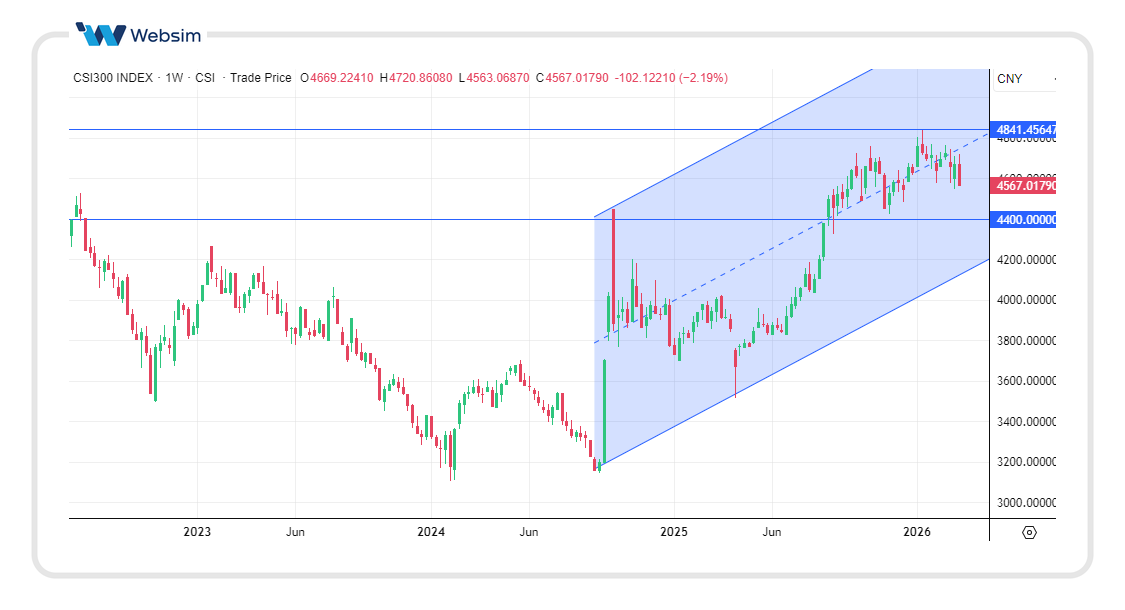
Task: Click the Trade Price legend text
Action: tap(261, 78)
